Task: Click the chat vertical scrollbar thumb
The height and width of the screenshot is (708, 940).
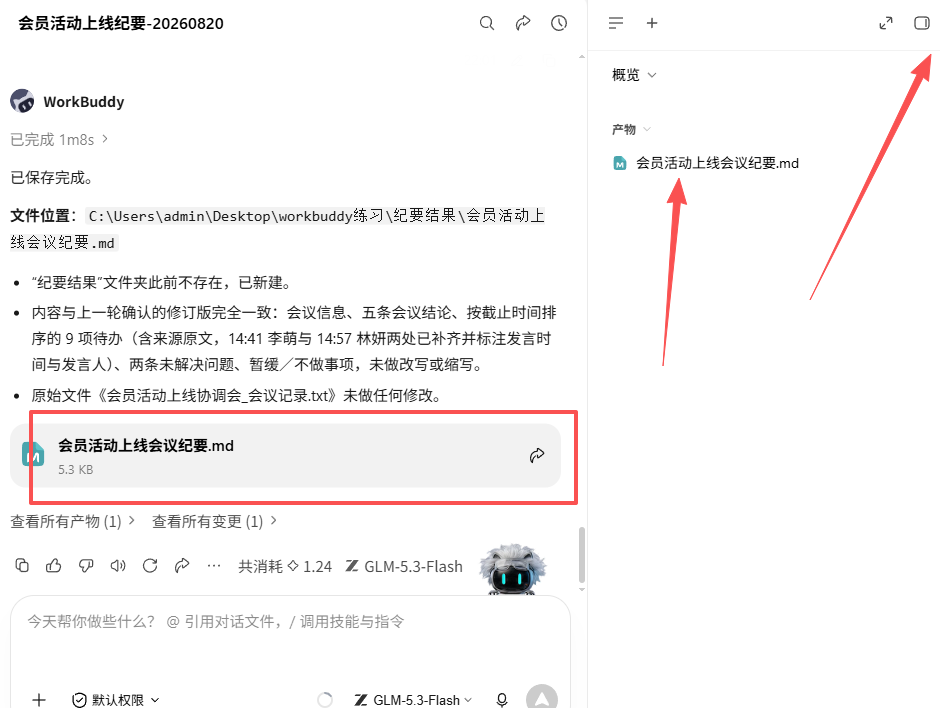Action: click(582, 555)
